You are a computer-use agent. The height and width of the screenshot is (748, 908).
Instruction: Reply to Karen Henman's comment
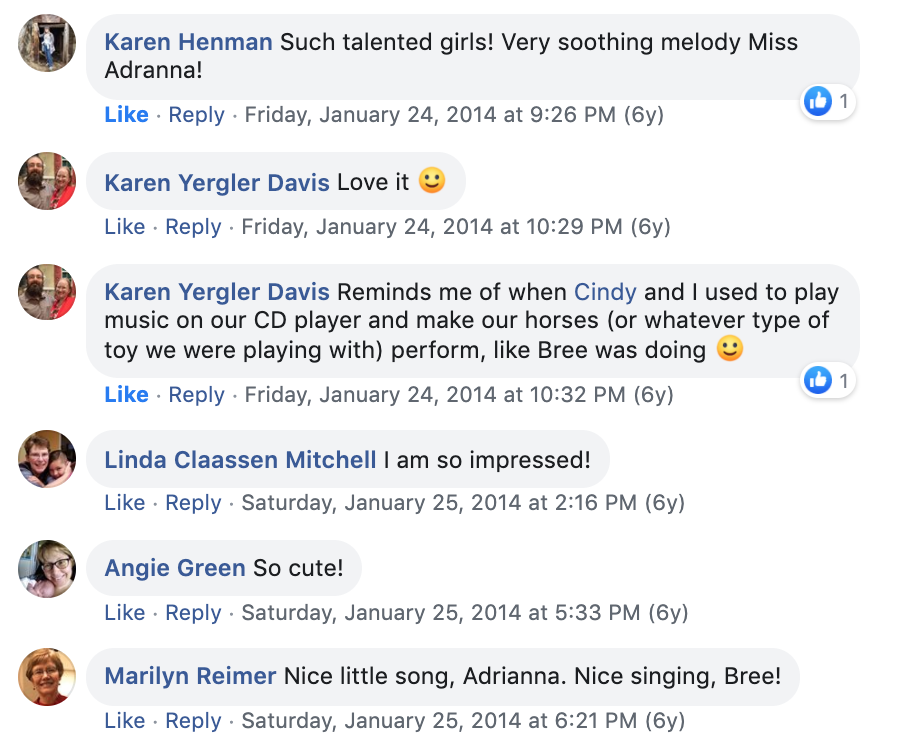coord(196,115)
